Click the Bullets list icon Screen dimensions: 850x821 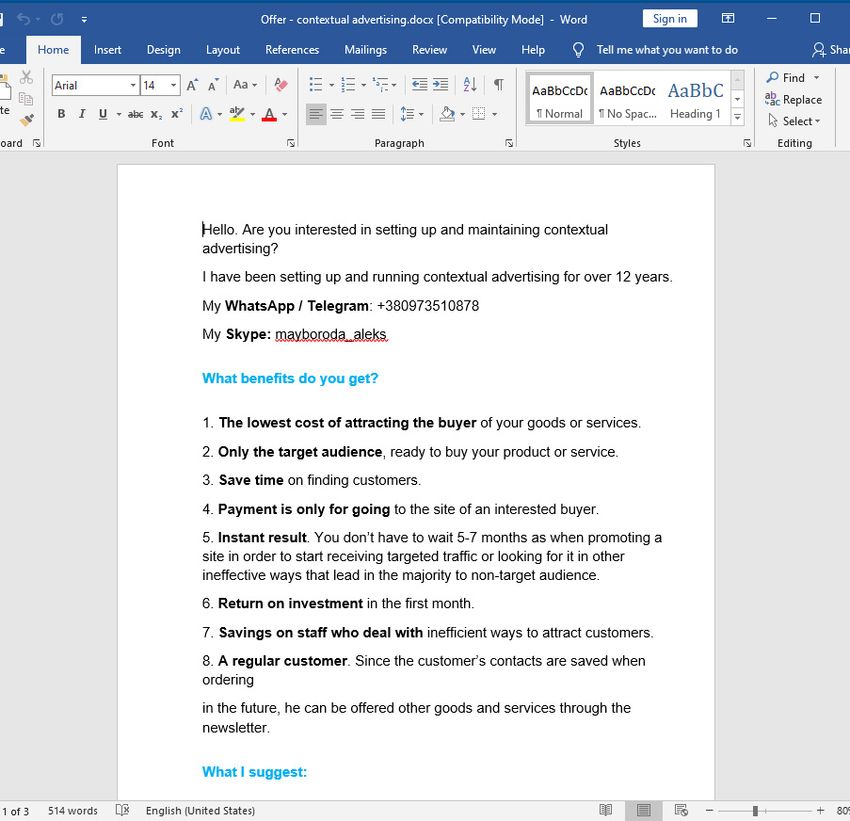point(315,85)
